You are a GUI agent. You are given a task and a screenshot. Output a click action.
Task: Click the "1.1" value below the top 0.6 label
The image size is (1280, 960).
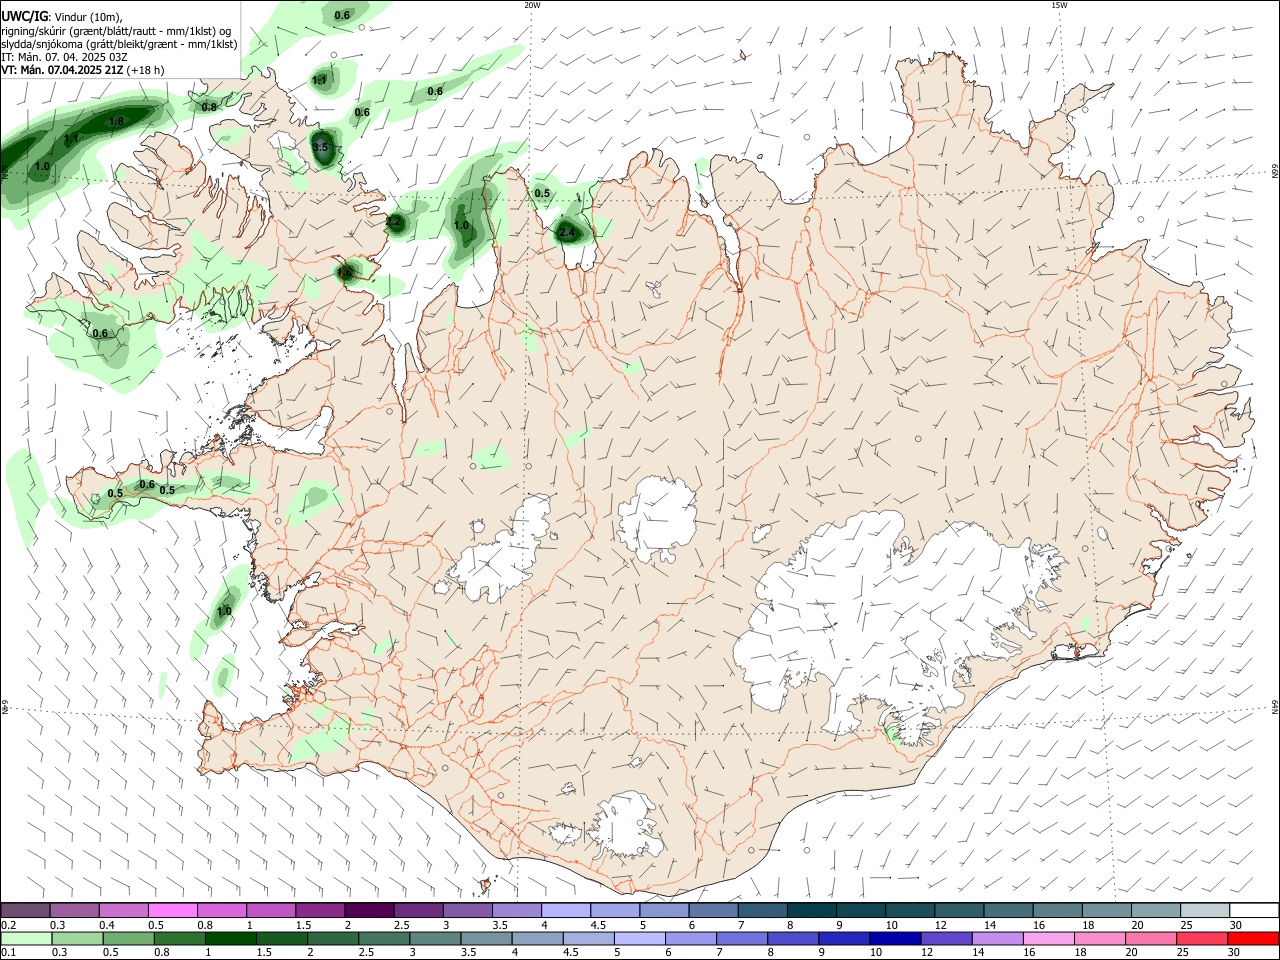tap(320, 80)
